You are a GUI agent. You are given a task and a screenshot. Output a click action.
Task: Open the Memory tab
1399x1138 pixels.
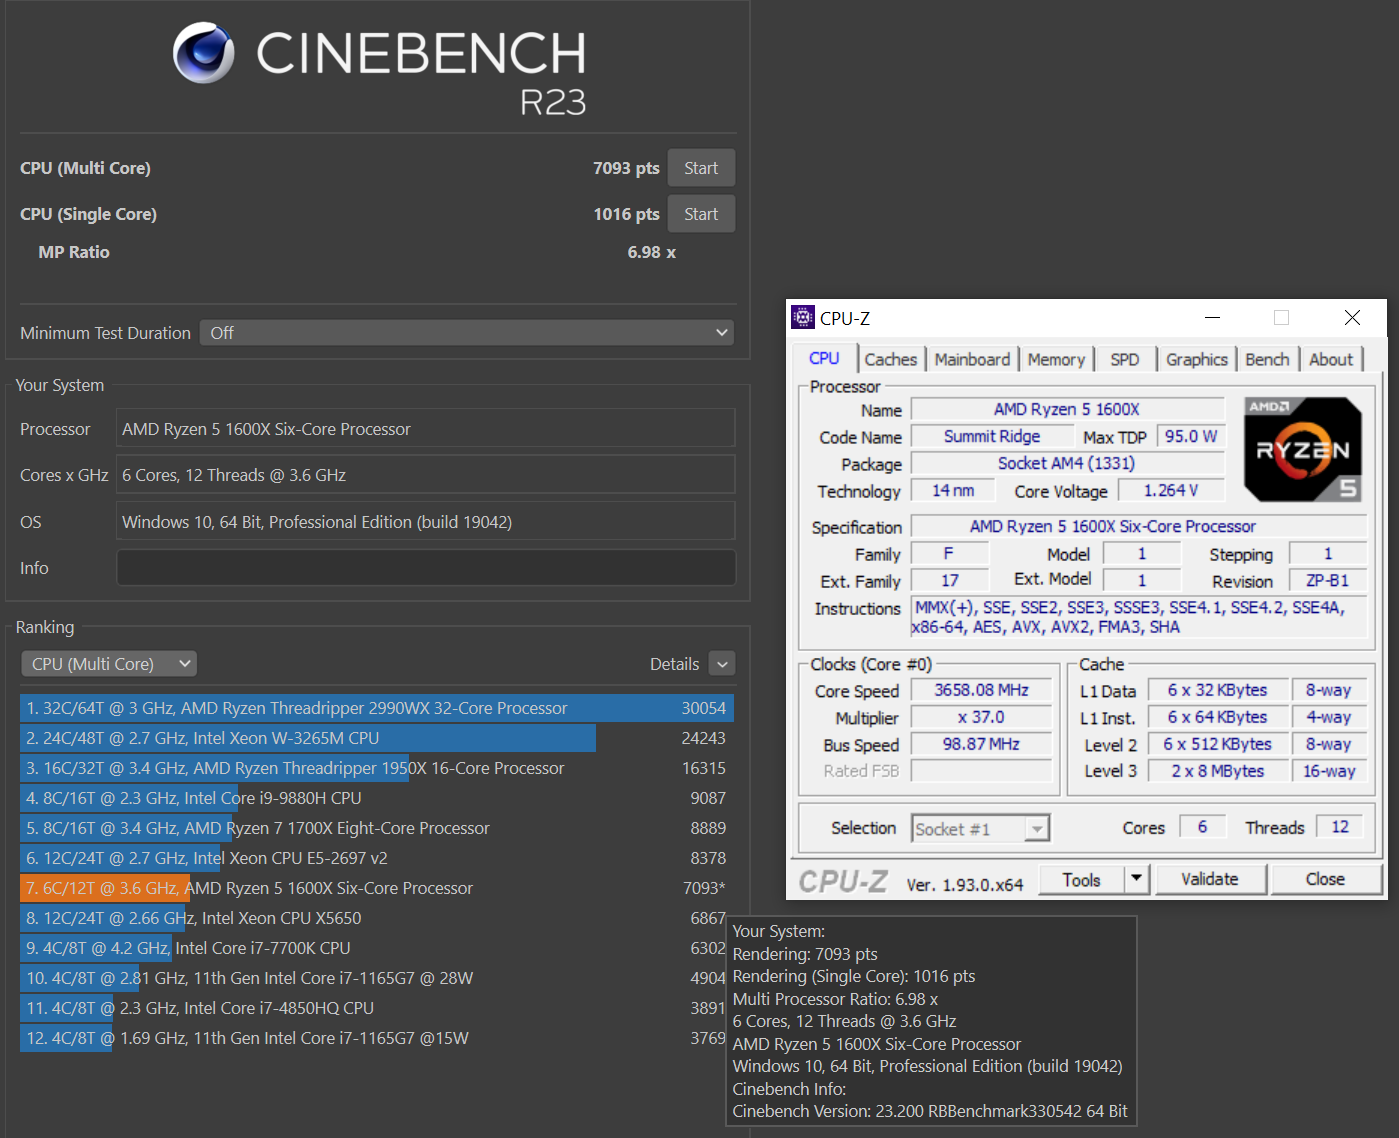(x=1056, y=359)
